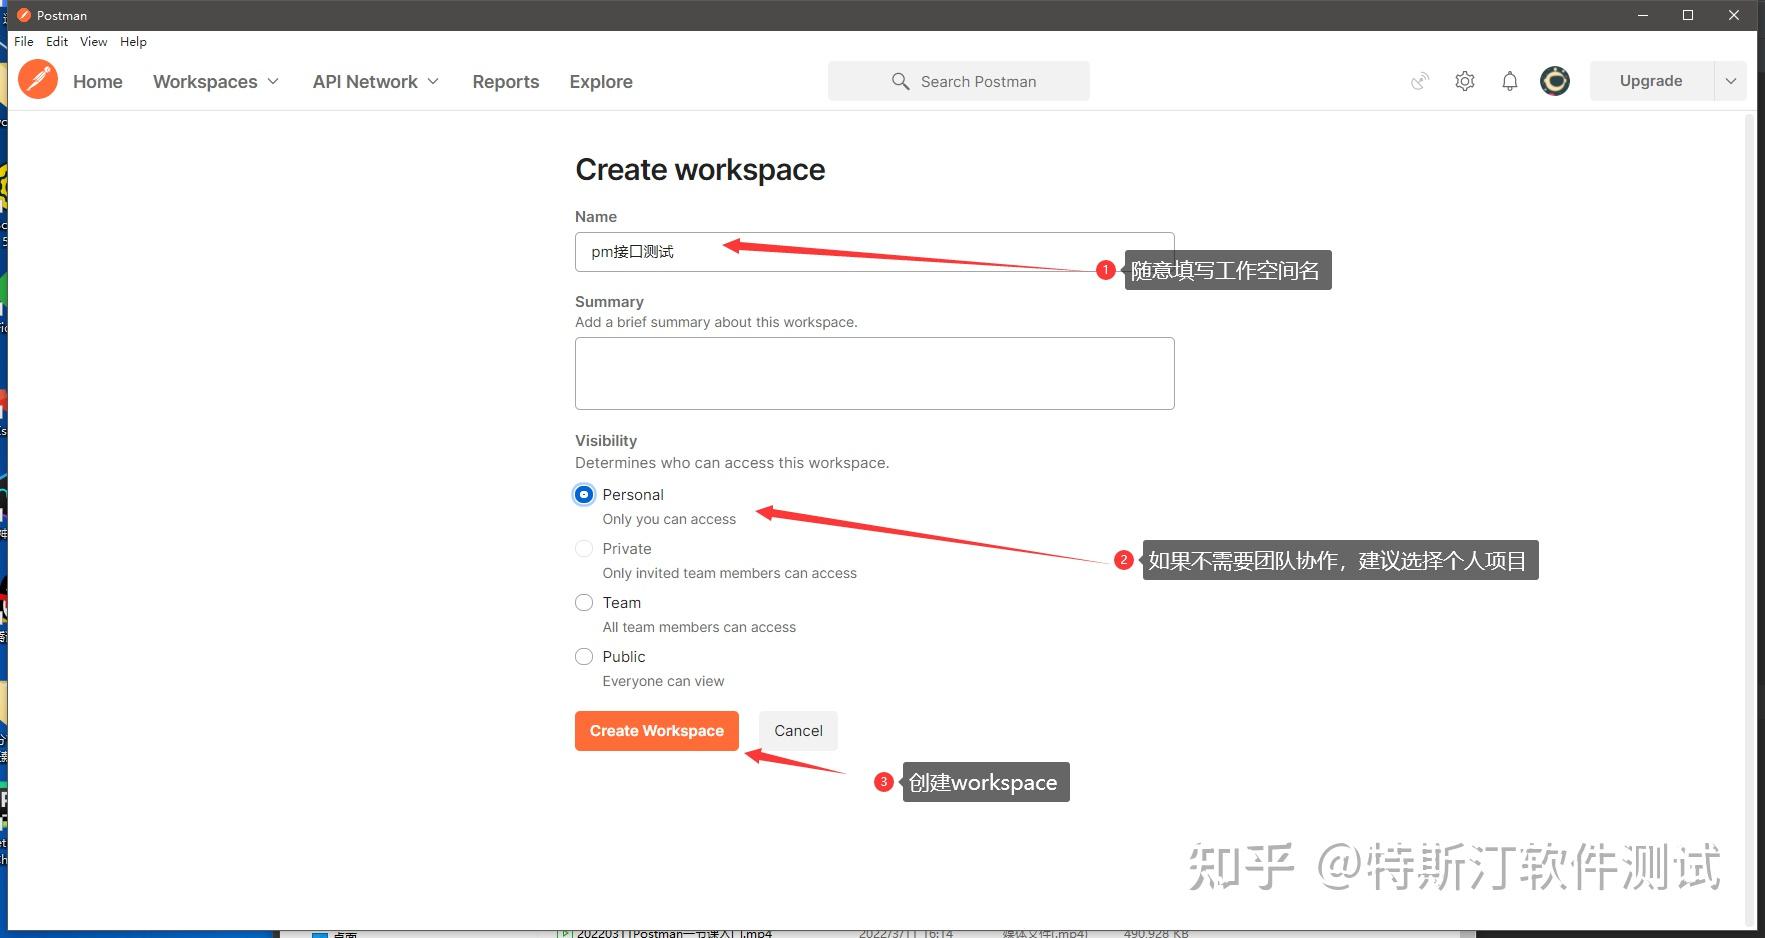Open the Reports tab
The height and width of the screenshot is (938, 1765).
[506, 81]
